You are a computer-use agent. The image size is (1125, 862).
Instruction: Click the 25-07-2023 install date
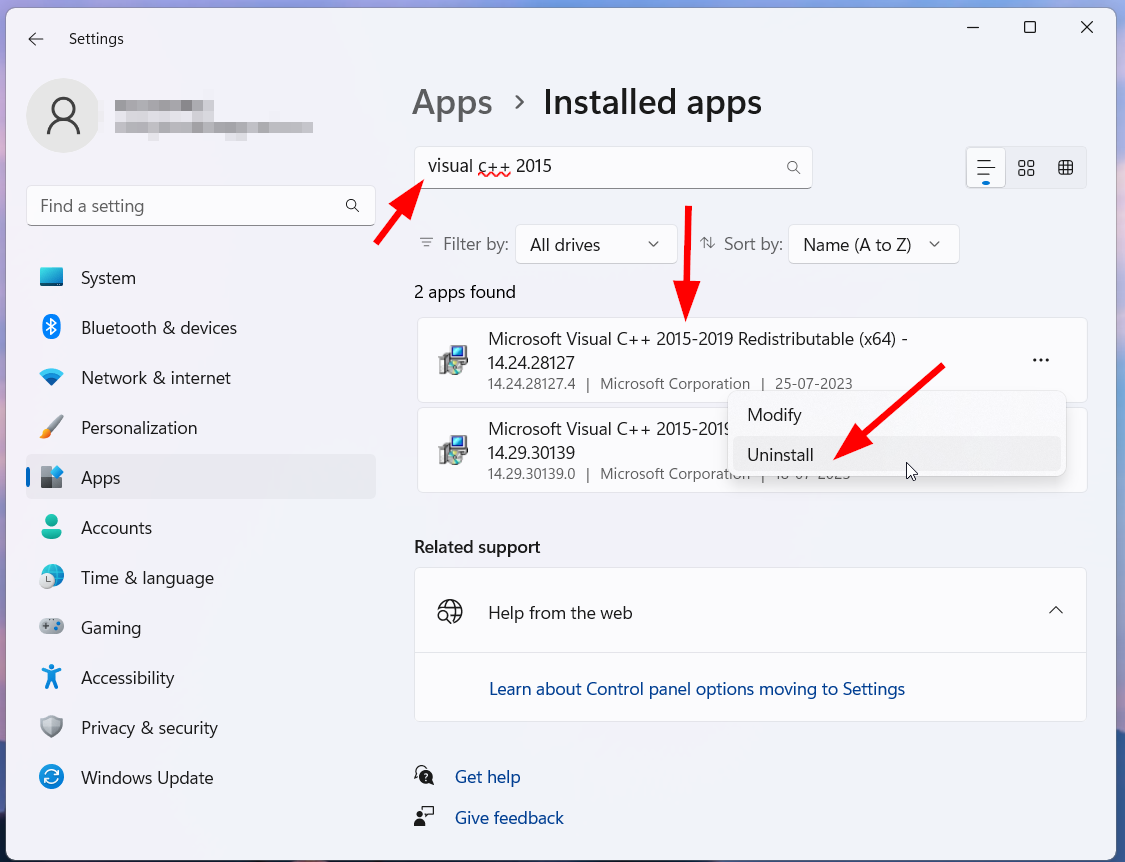[814, 384]
